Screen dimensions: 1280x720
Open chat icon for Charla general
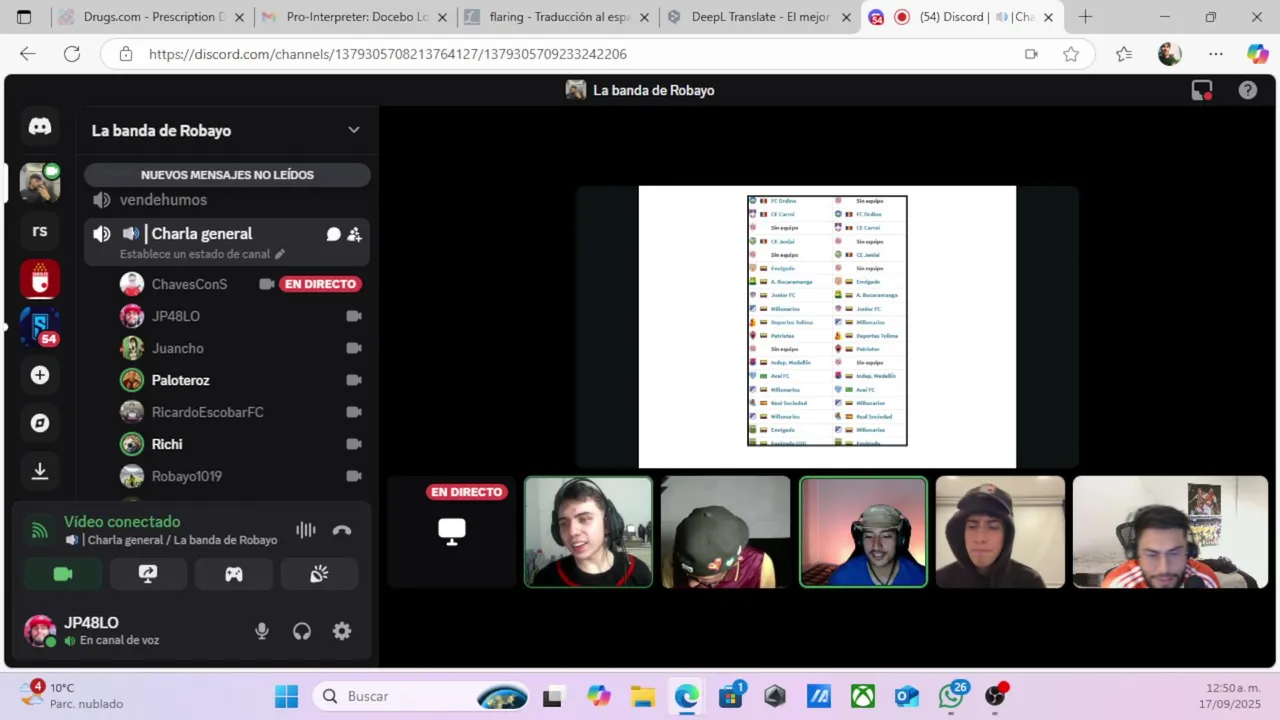coord(333,234)
